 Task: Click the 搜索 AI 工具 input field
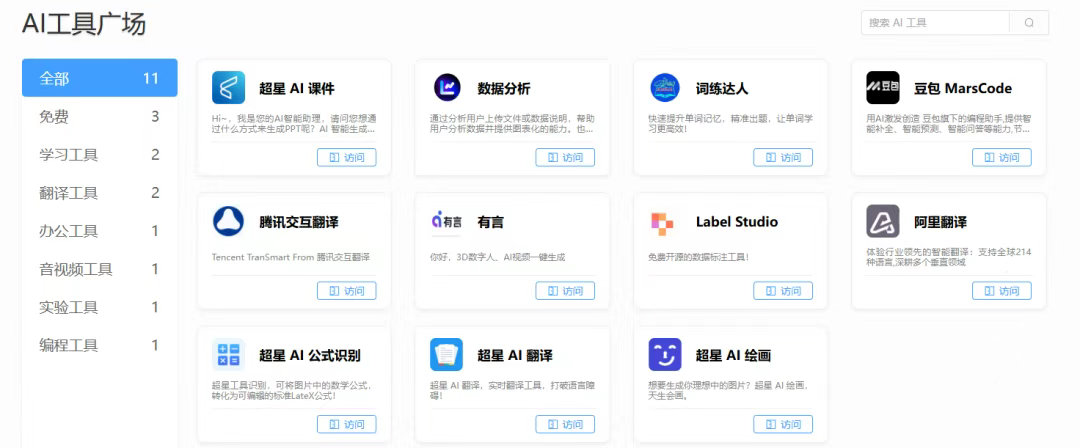click(x=935, y=23)
